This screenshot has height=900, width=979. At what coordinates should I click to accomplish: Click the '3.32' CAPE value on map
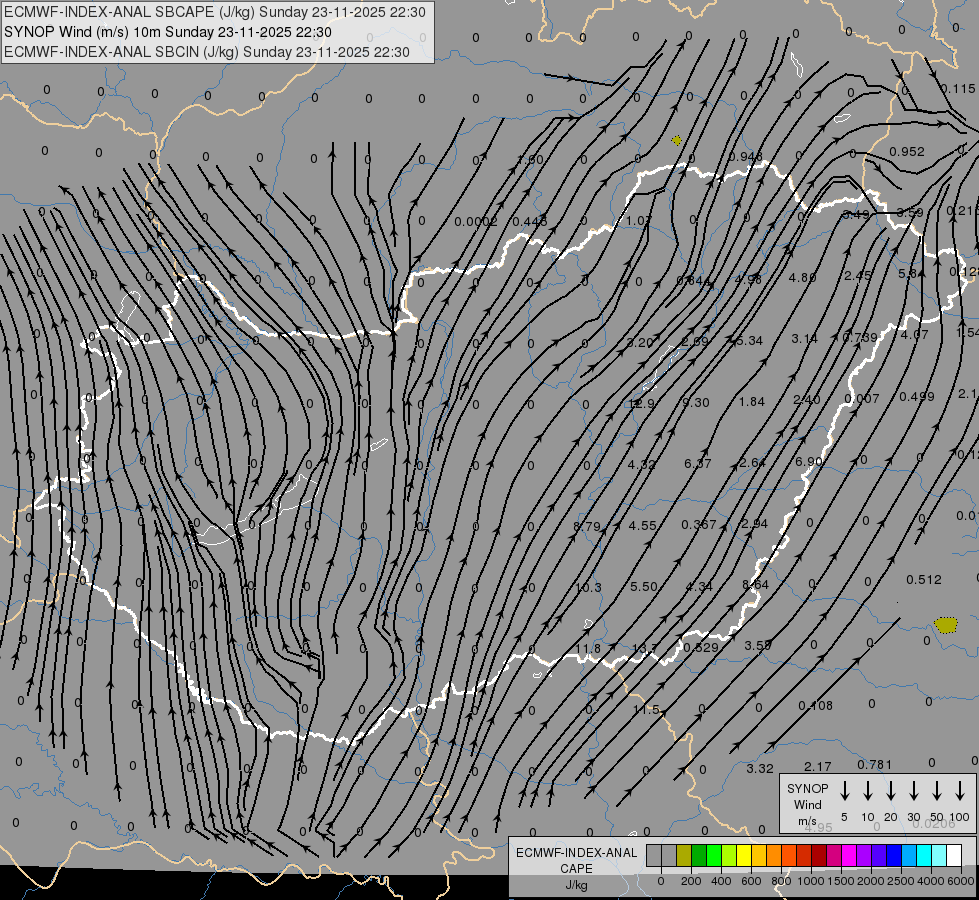(760, 769)
